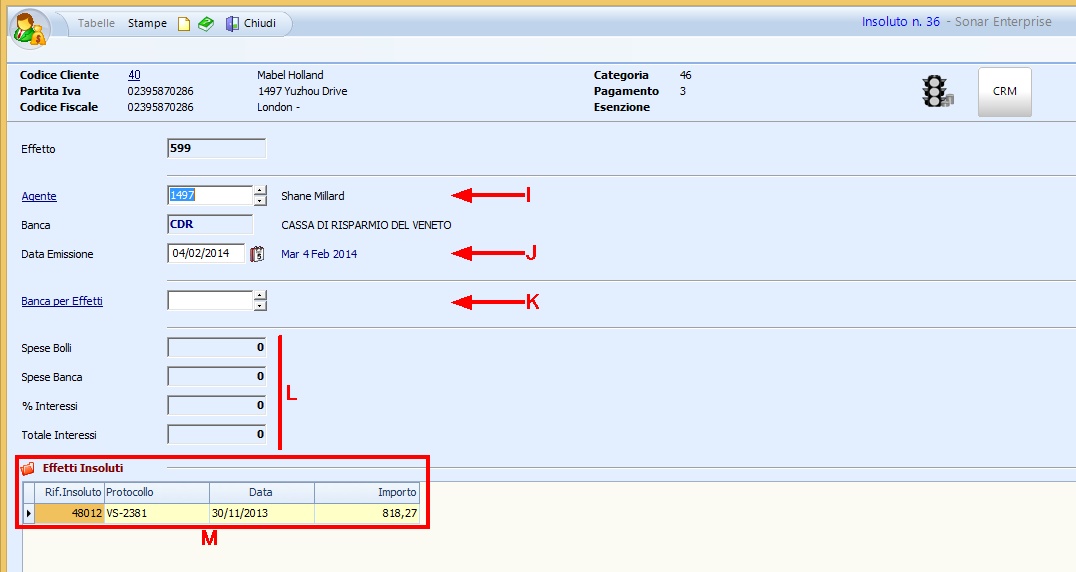Screen dimensions: 1076x572
Task: Click the application logo button with money bag
Action: (28, 27)
